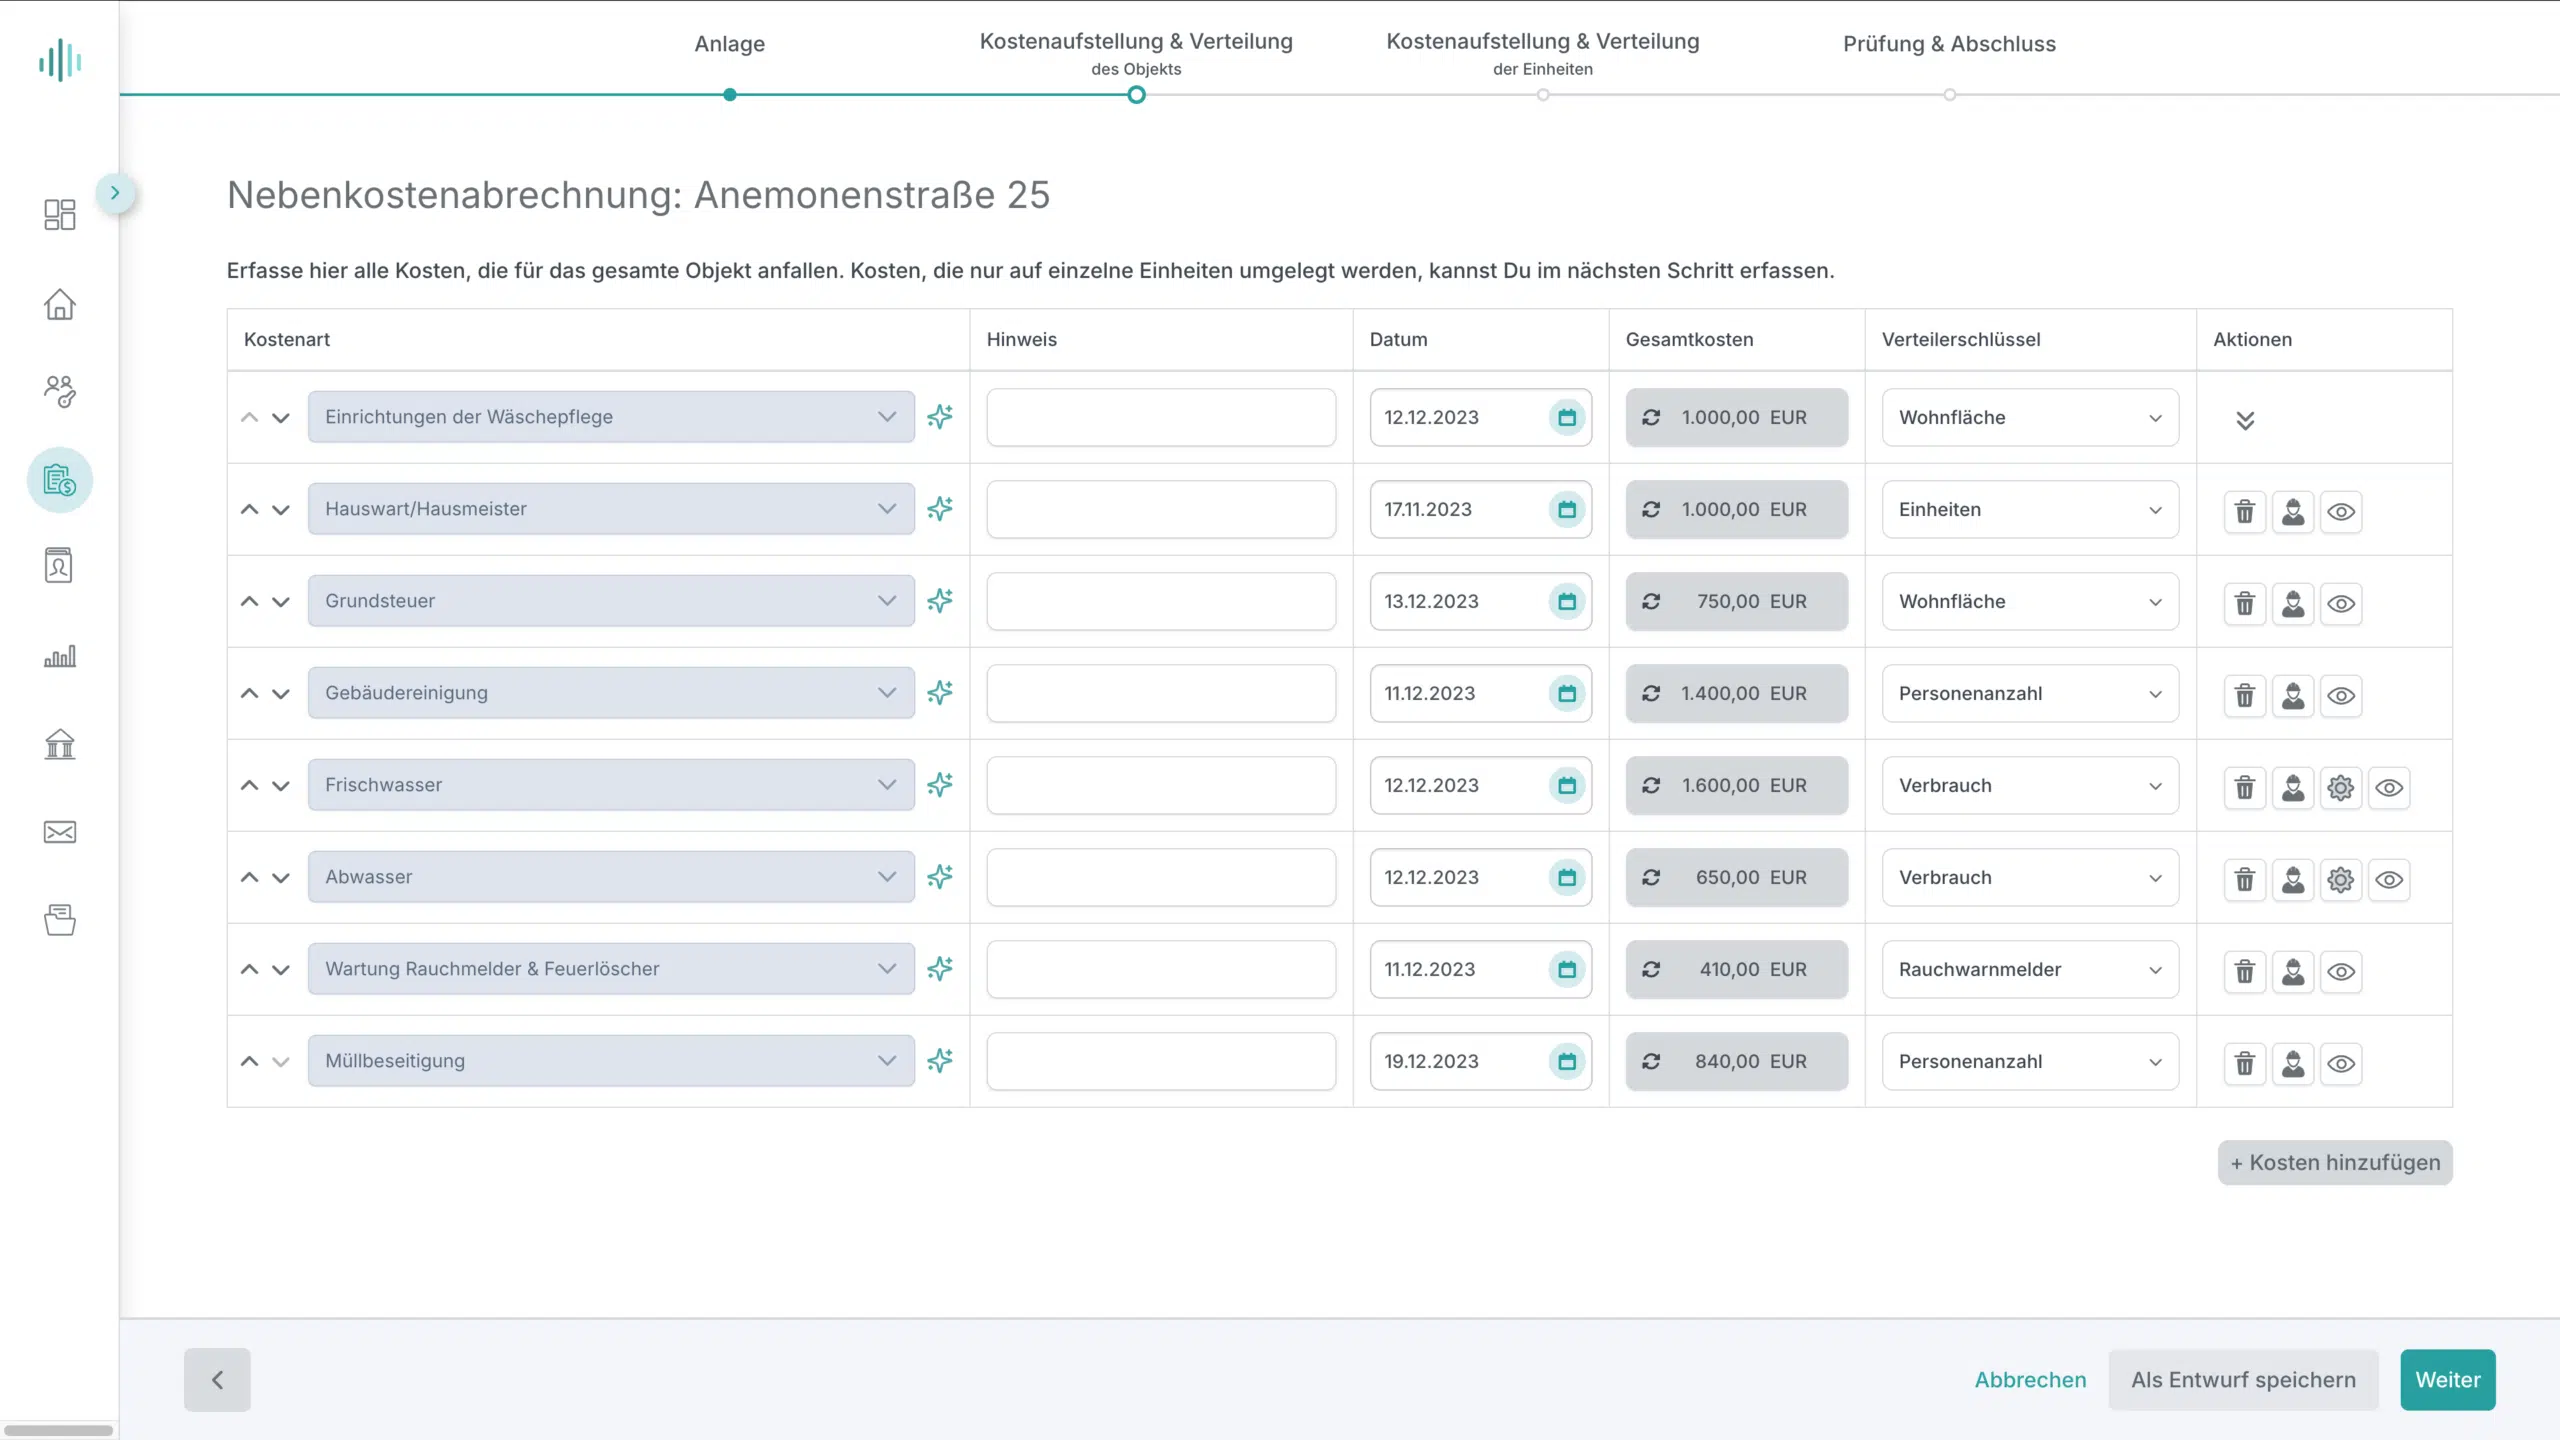This screenshot has height=1440, width=2560.
Task: Open Kostenart dropdown Einrichtungen der Wäschepflege
Action: [611, 416]
